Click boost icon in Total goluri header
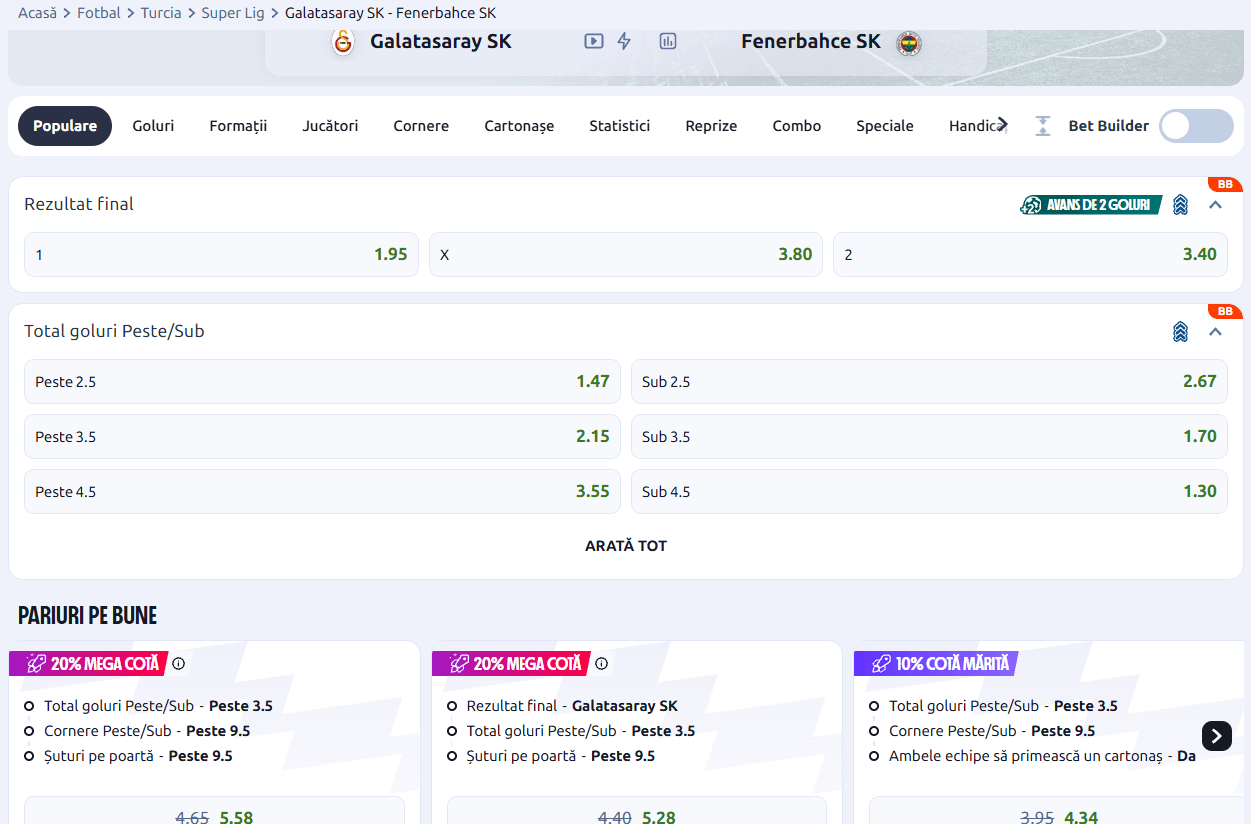 pyautogui.click(x=1181, y=332)
